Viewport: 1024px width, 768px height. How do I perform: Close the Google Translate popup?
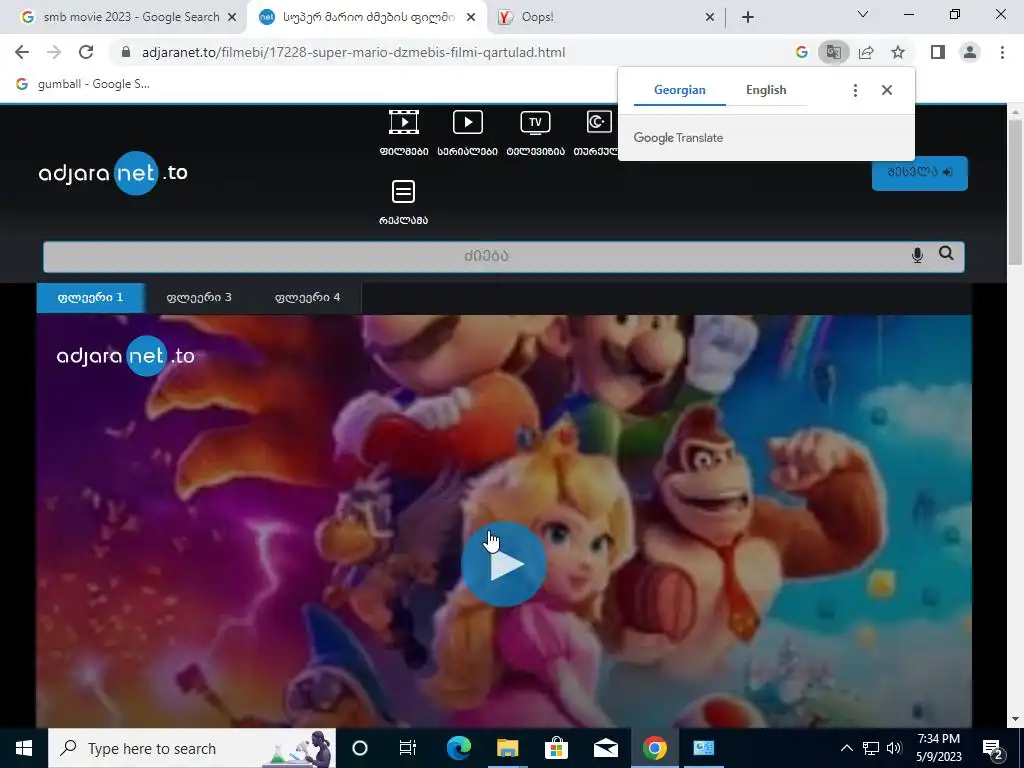click(x=886, y=90)
